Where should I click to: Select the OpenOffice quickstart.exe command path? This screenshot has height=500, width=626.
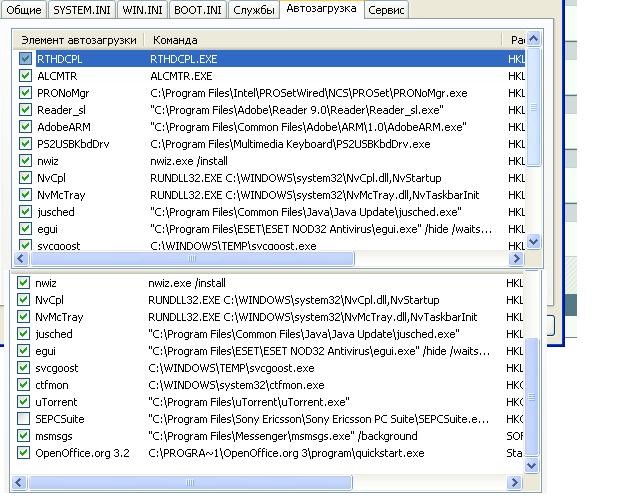286,453
